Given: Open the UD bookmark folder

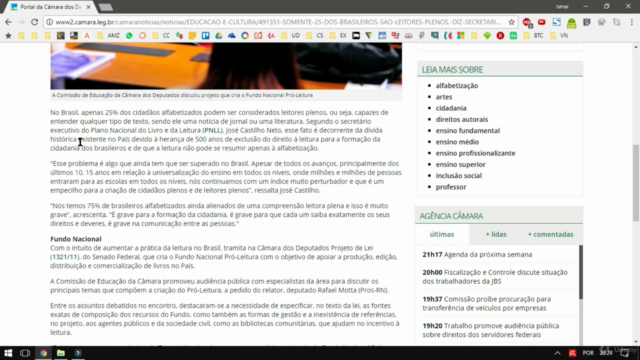Looking at the screenshot, I should pyautogui.click(x=291, y=36).
